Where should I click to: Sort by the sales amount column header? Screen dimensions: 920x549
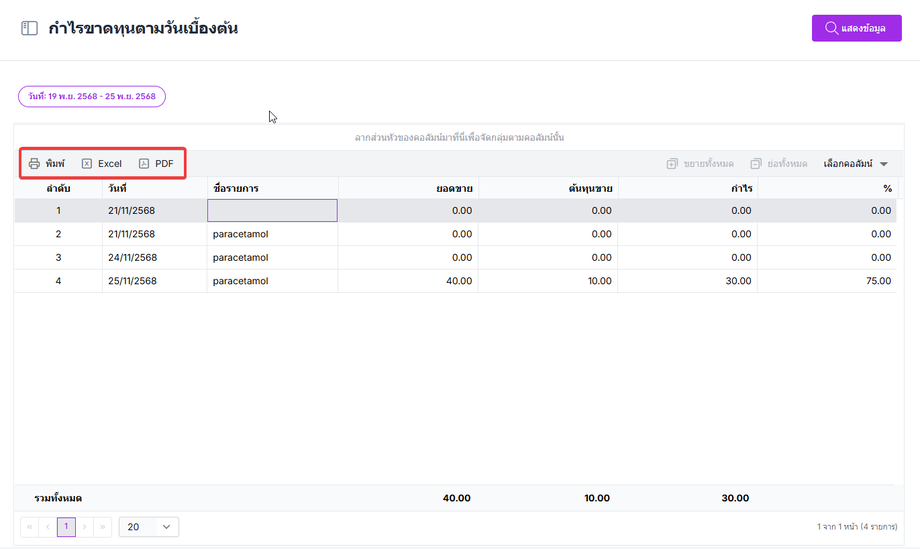point(454,187)
